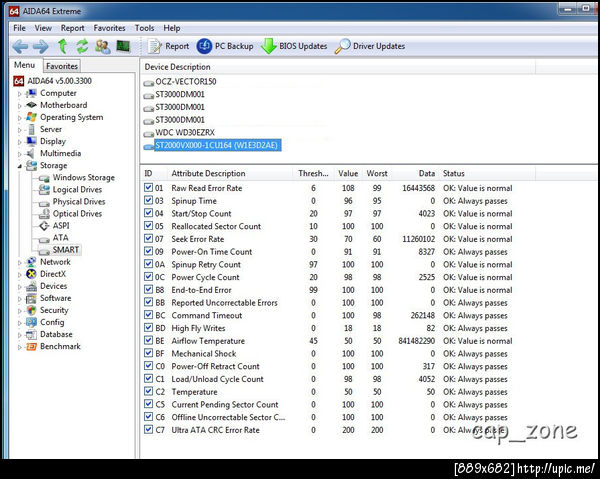This screenshot has height=479, width=600.
Task: Expand the Config tree node
Action: [20, 323]
